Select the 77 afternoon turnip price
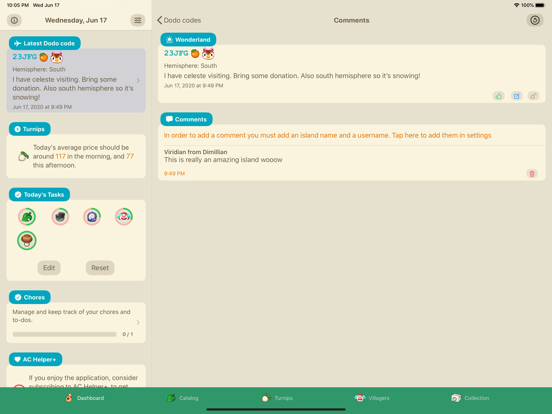 pos(130,156)
